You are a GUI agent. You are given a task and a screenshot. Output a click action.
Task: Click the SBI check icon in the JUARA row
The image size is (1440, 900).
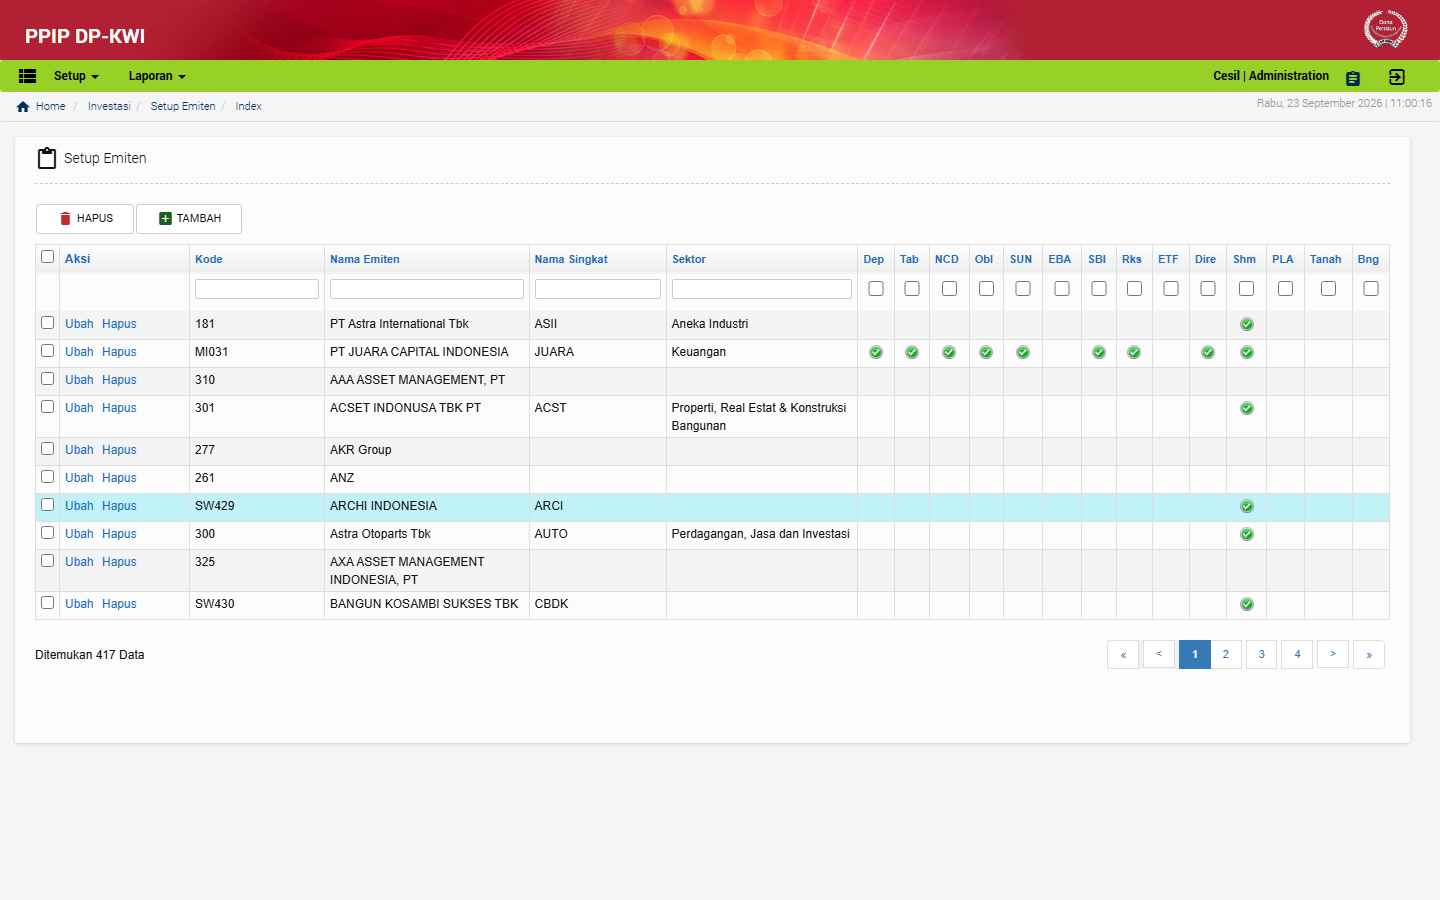click(1099, 352)
